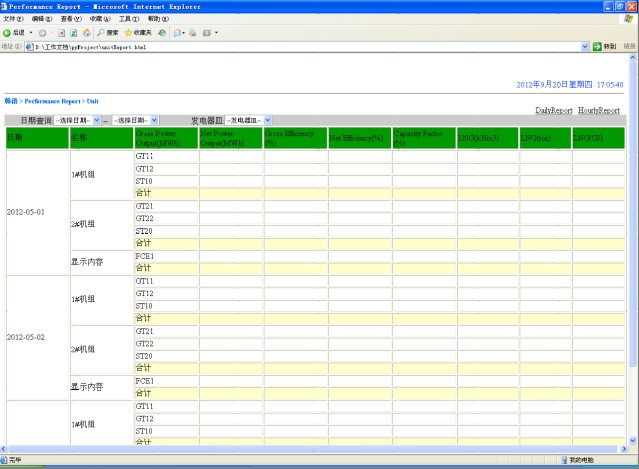Click the Go button beside address bar

[x=604, y=46]
